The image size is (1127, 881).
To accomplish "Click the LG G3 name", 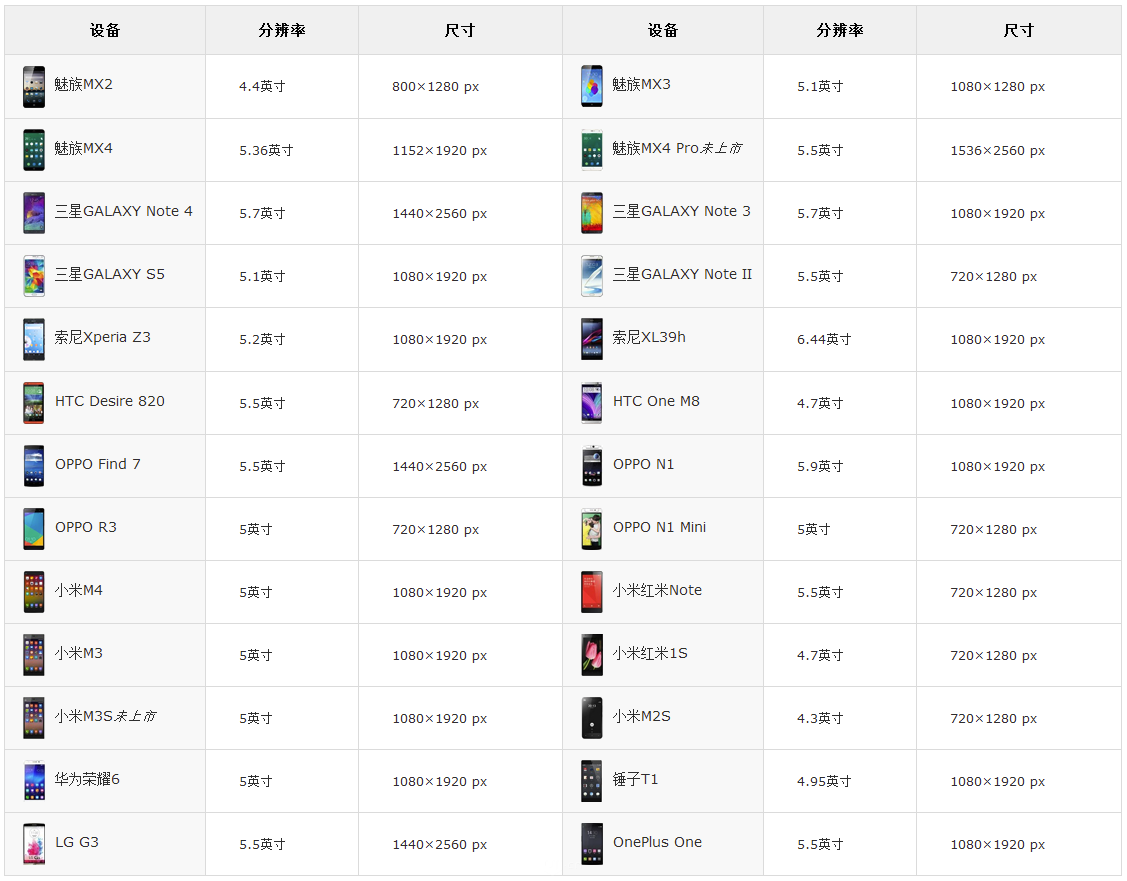I will coord(77,842).
